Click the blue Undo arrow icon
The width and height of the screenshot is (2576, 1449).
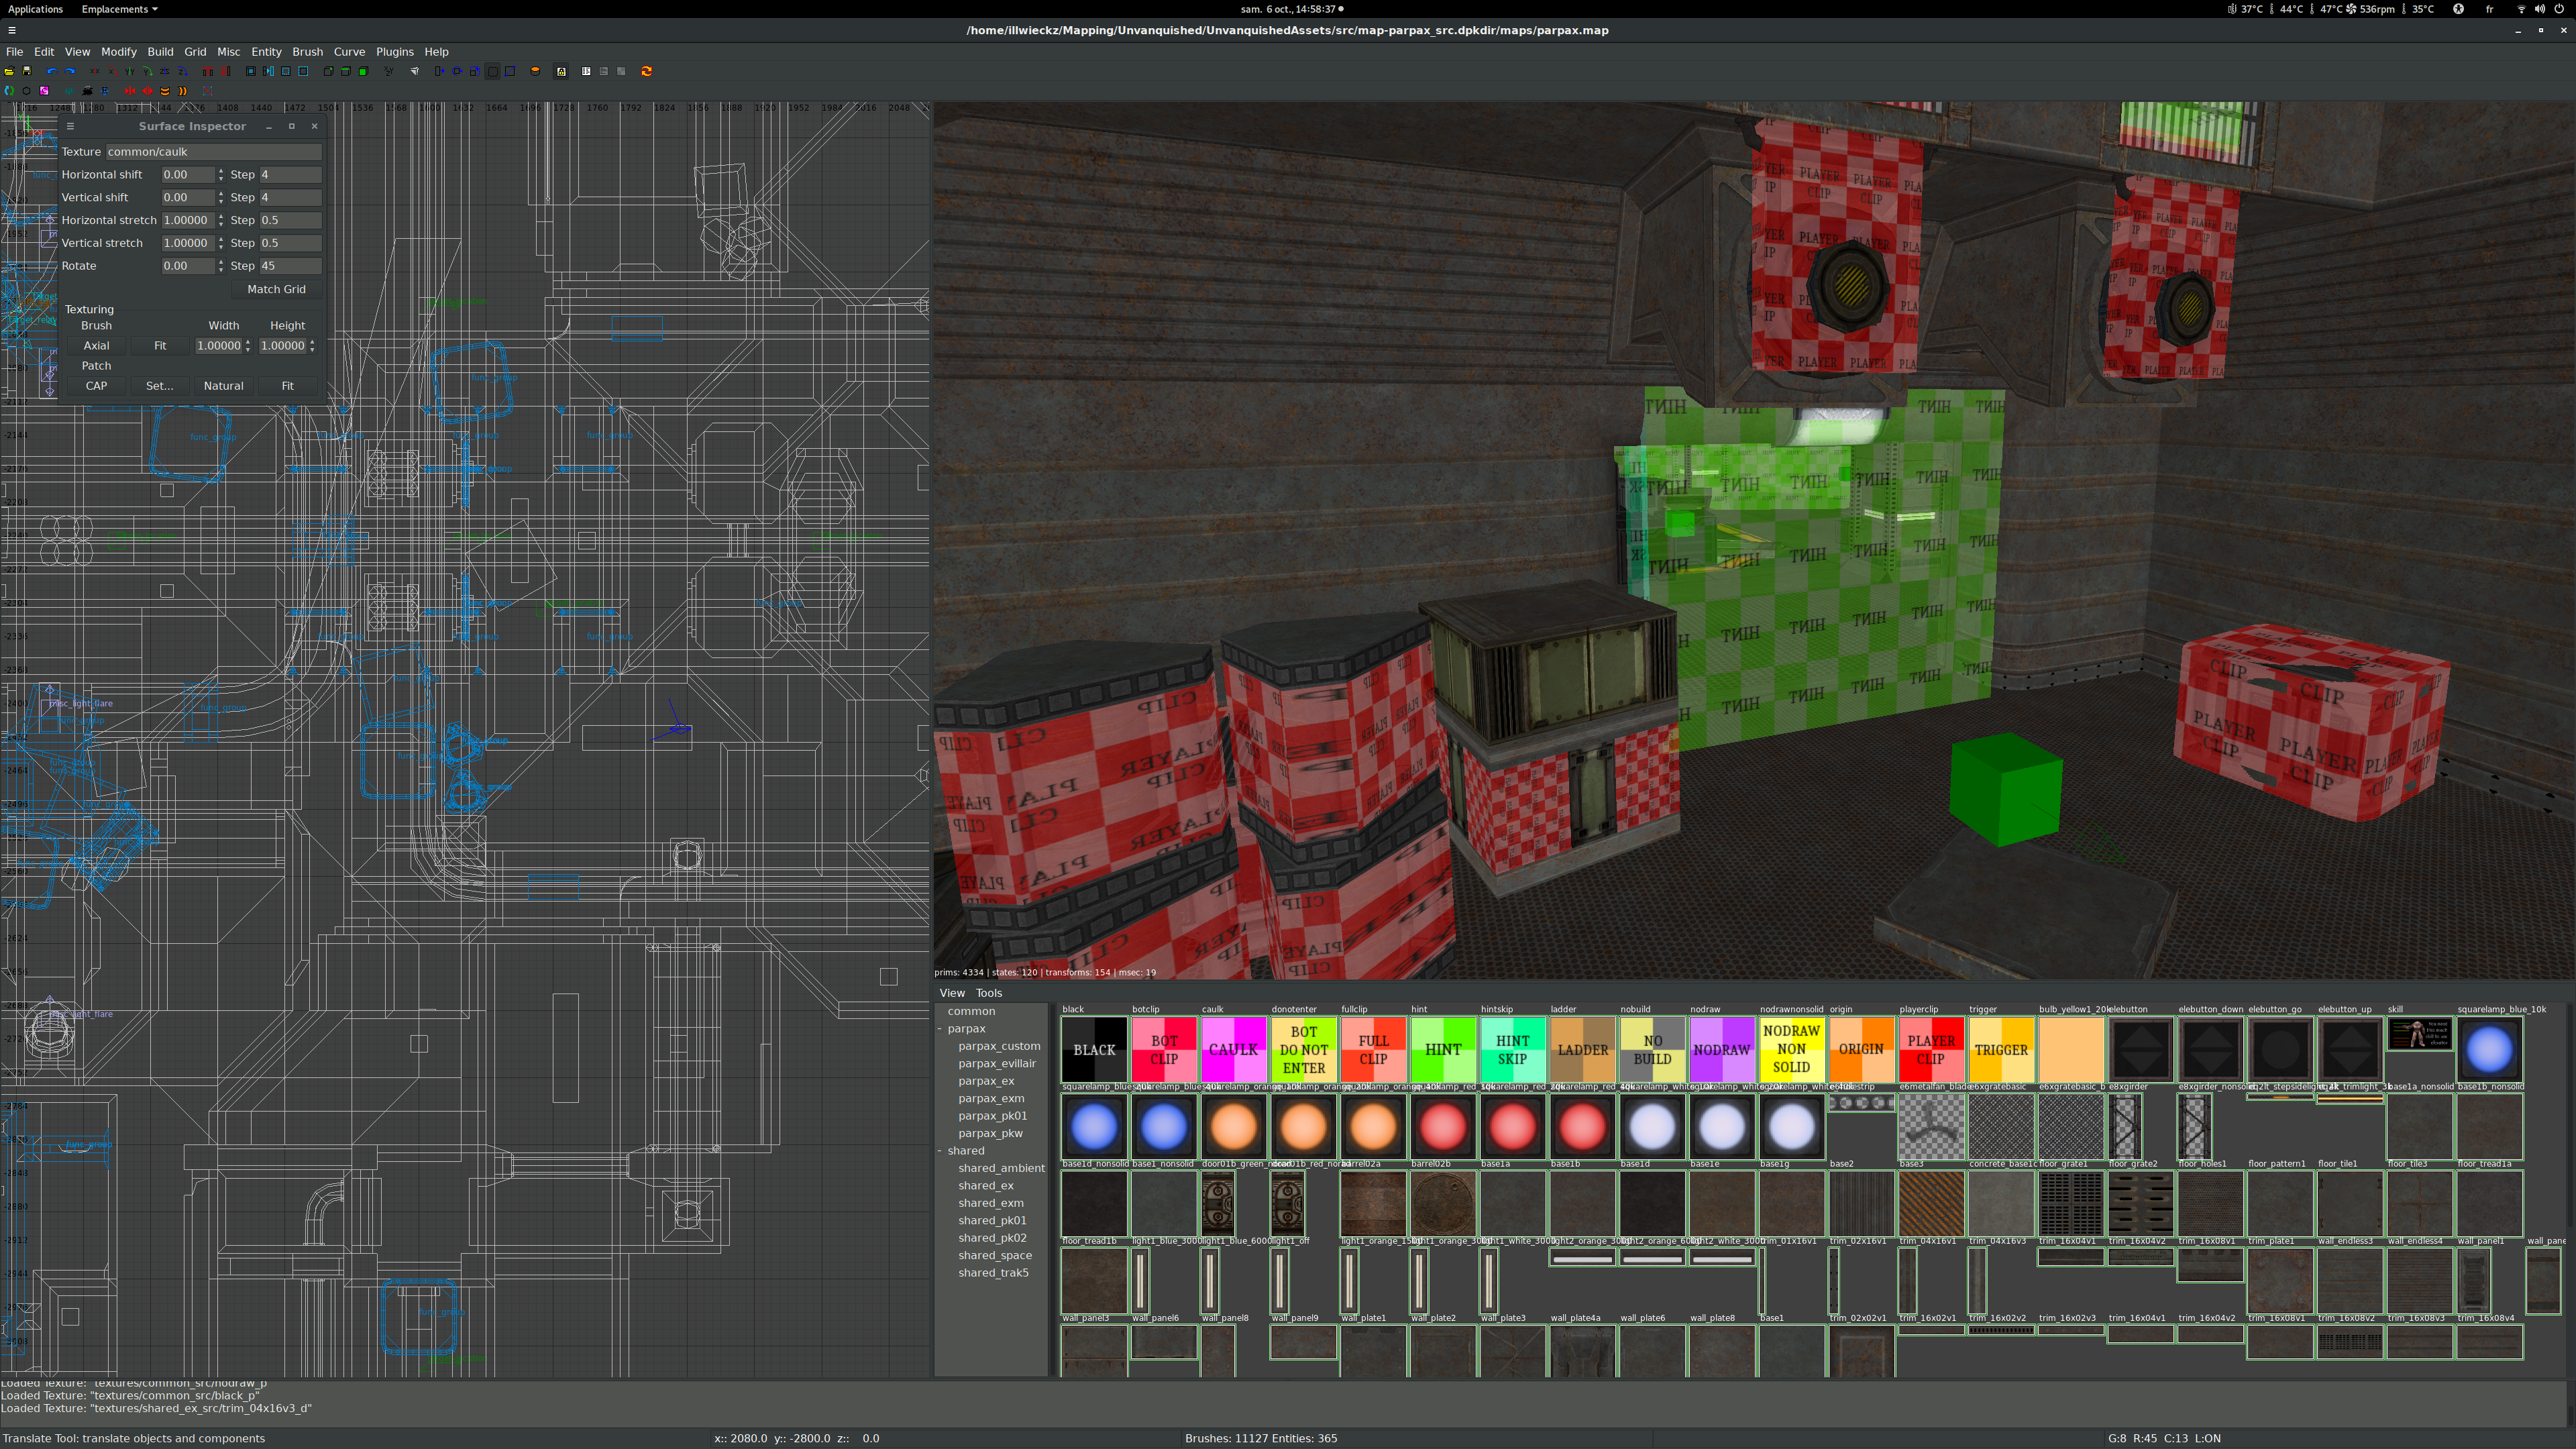[52, 71]
